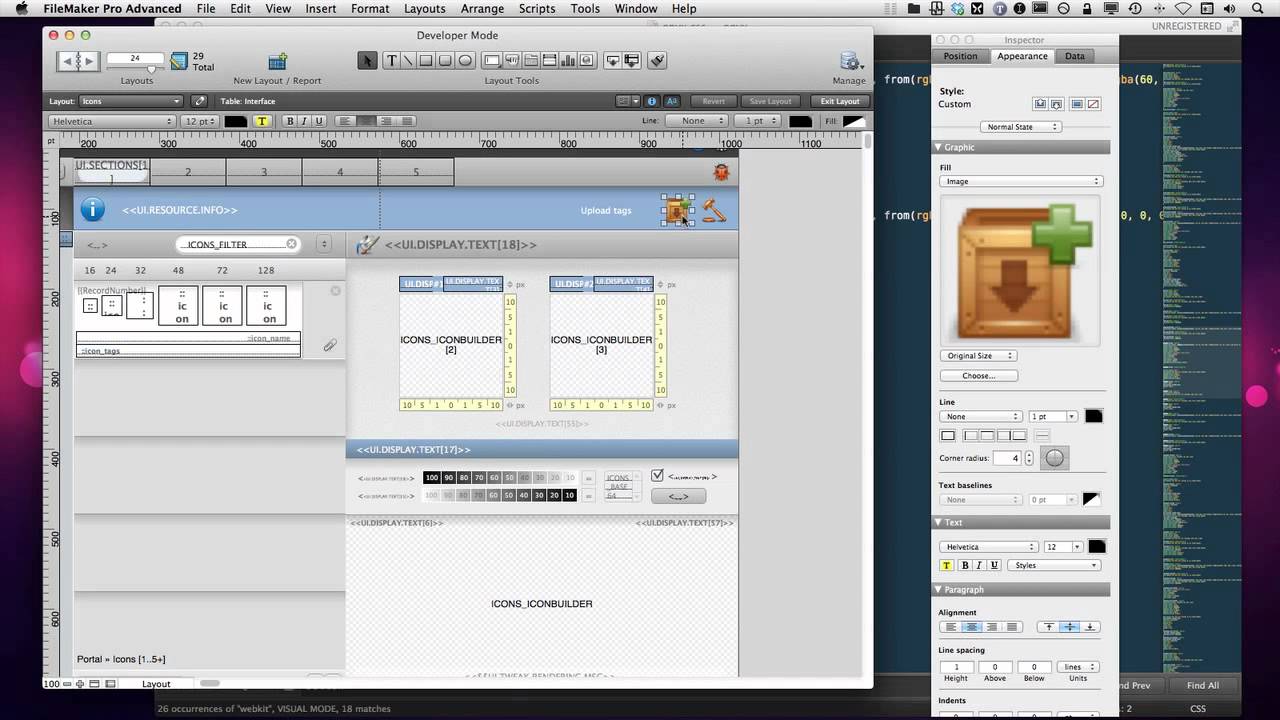Open the Original Size dropdown

[x=978, y=356]
